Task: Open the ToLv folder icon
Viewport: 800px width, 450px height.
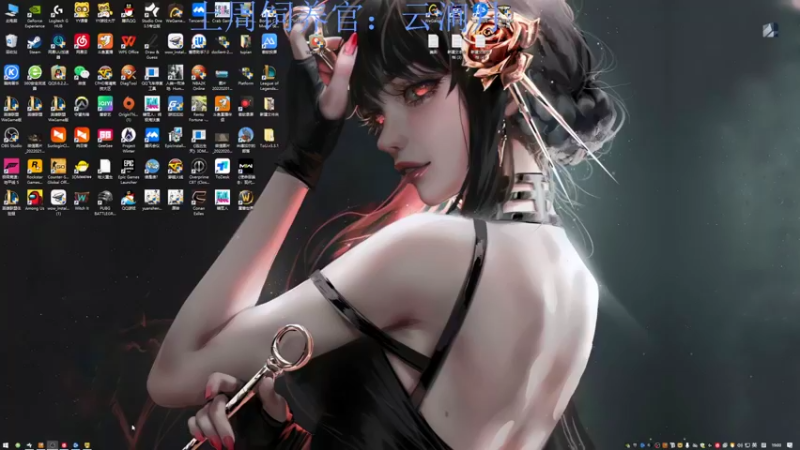Action: [x=269, y=135]
